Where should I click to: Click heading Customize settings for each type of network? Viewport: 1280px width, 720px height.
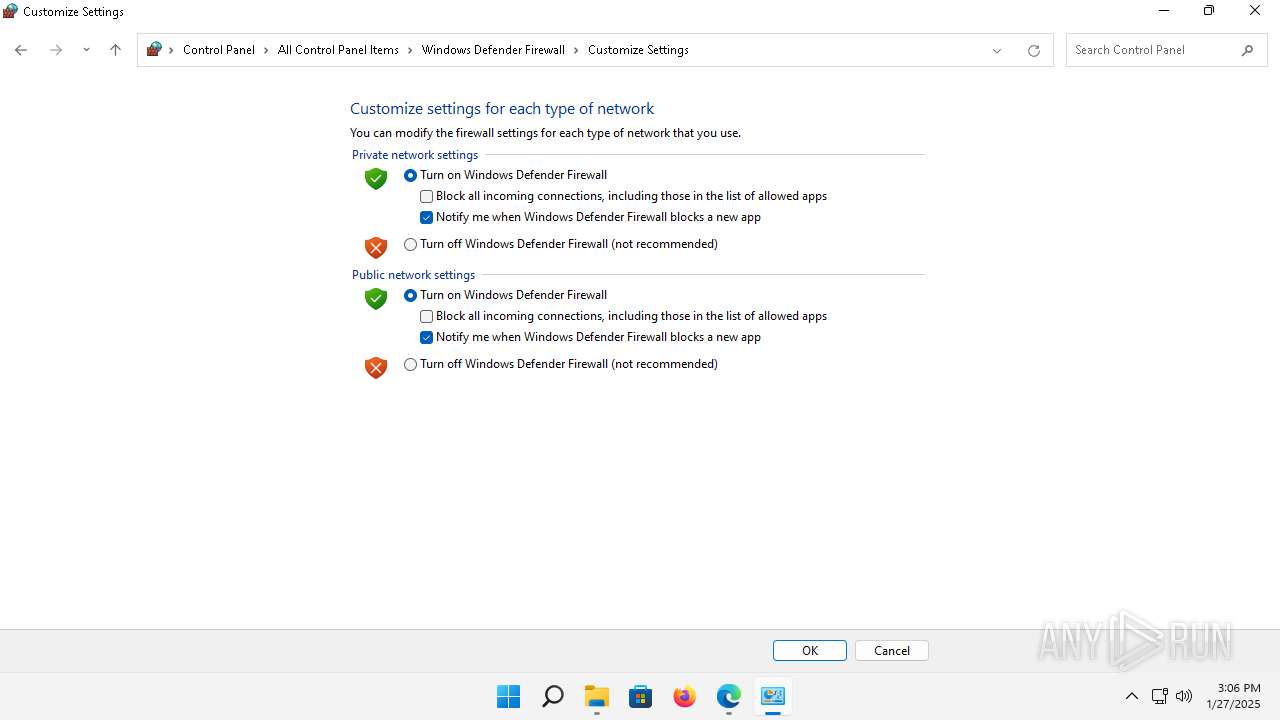(502, 109)
